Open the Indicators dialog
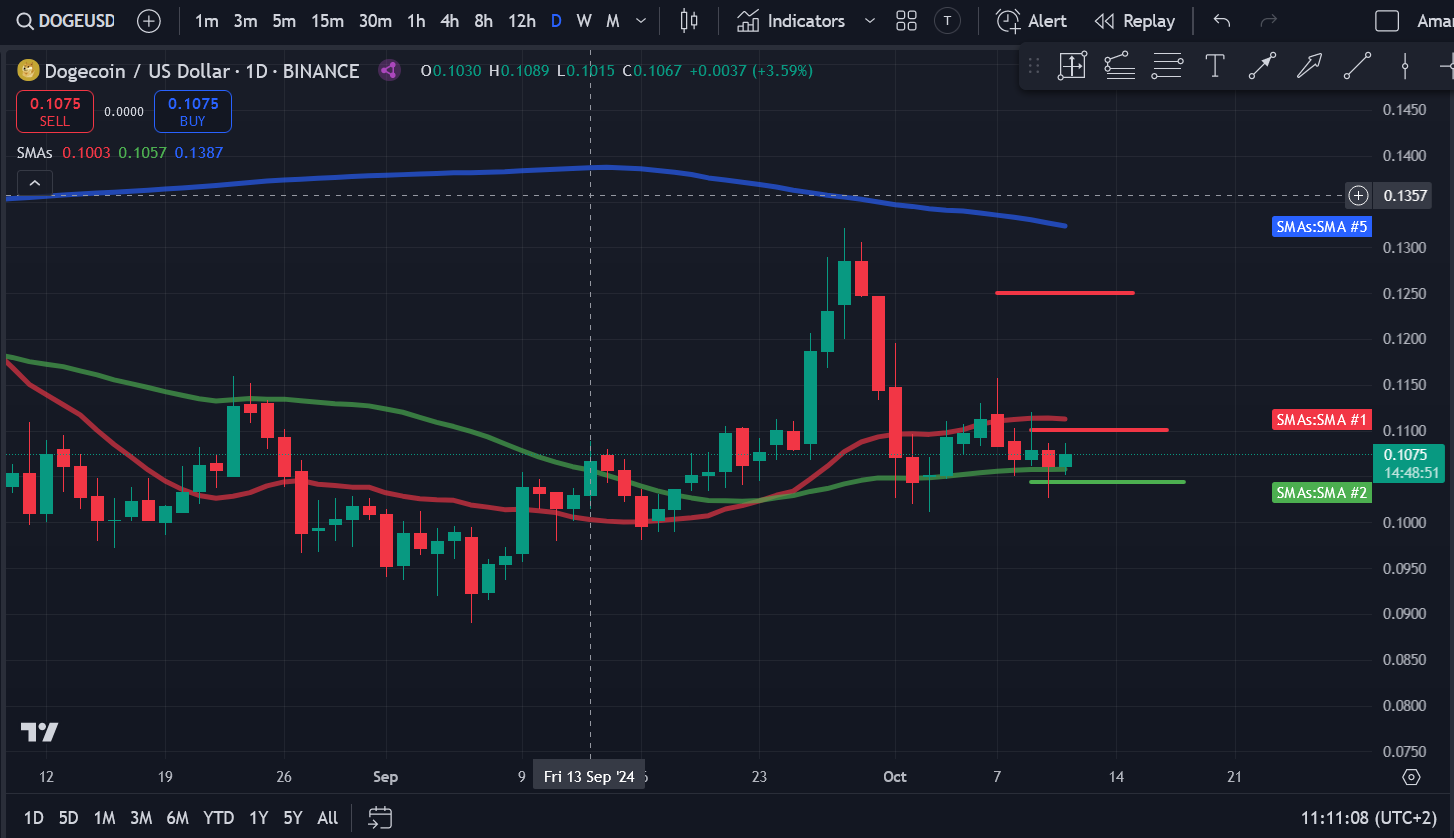This screenshot has width=1454, height=838. click(791, 21)
